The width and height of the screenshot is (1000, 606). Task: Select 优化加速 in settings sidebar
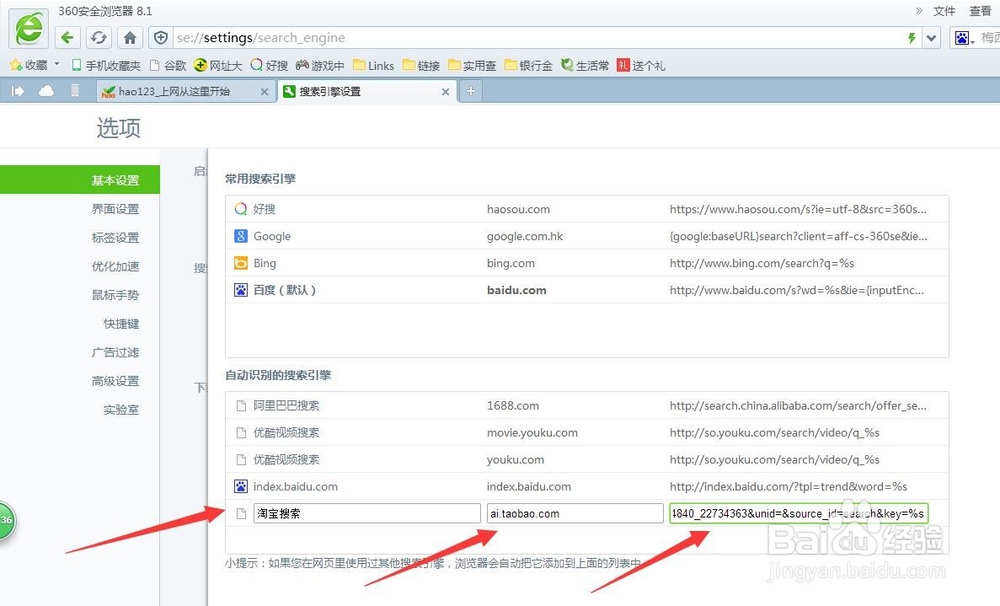pos(115,266)
